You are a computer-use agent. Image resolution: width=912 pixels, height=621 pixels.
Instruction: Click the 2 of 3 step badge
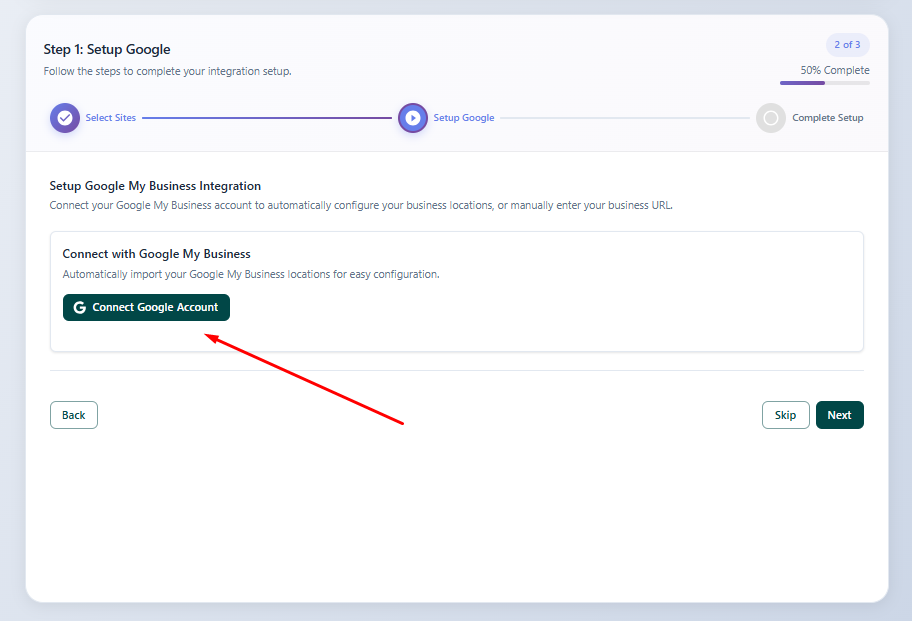point(847,45)
